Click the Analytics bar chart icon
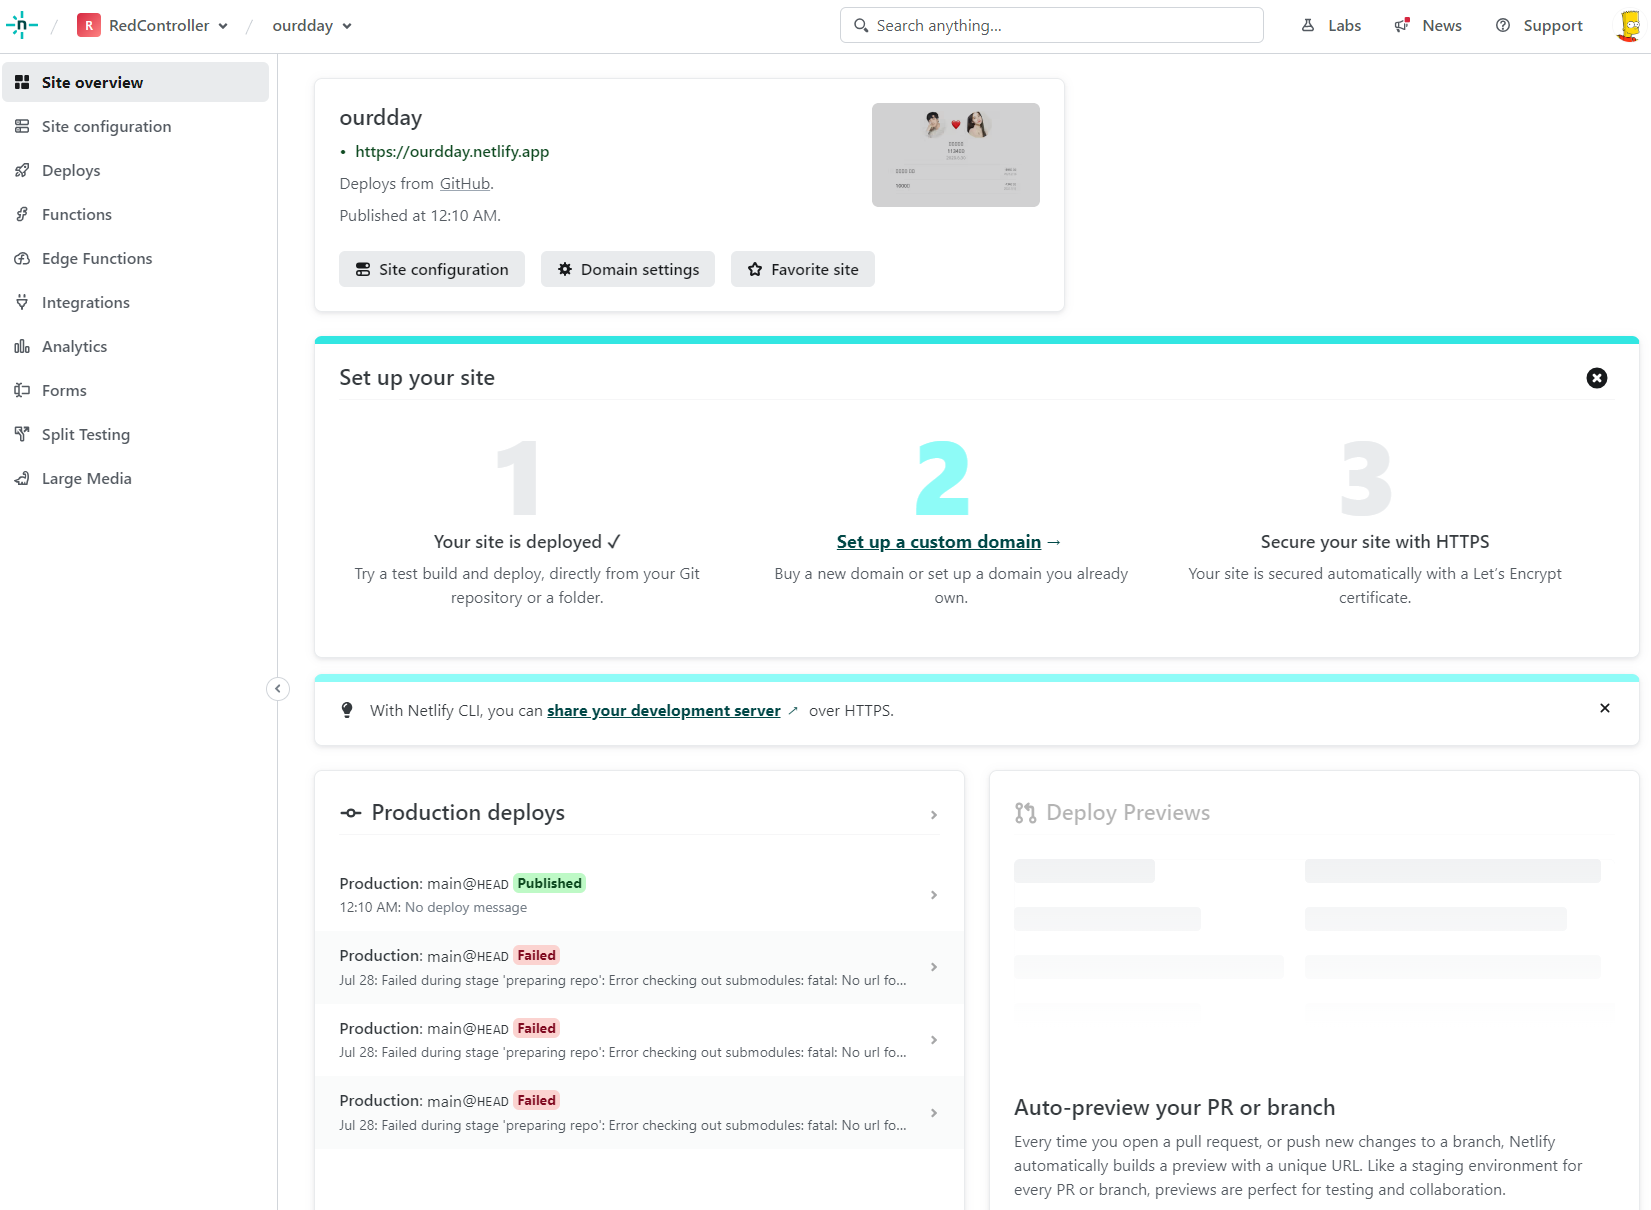The width and height of the screenshot is (1651, 1210). point(22,346)
